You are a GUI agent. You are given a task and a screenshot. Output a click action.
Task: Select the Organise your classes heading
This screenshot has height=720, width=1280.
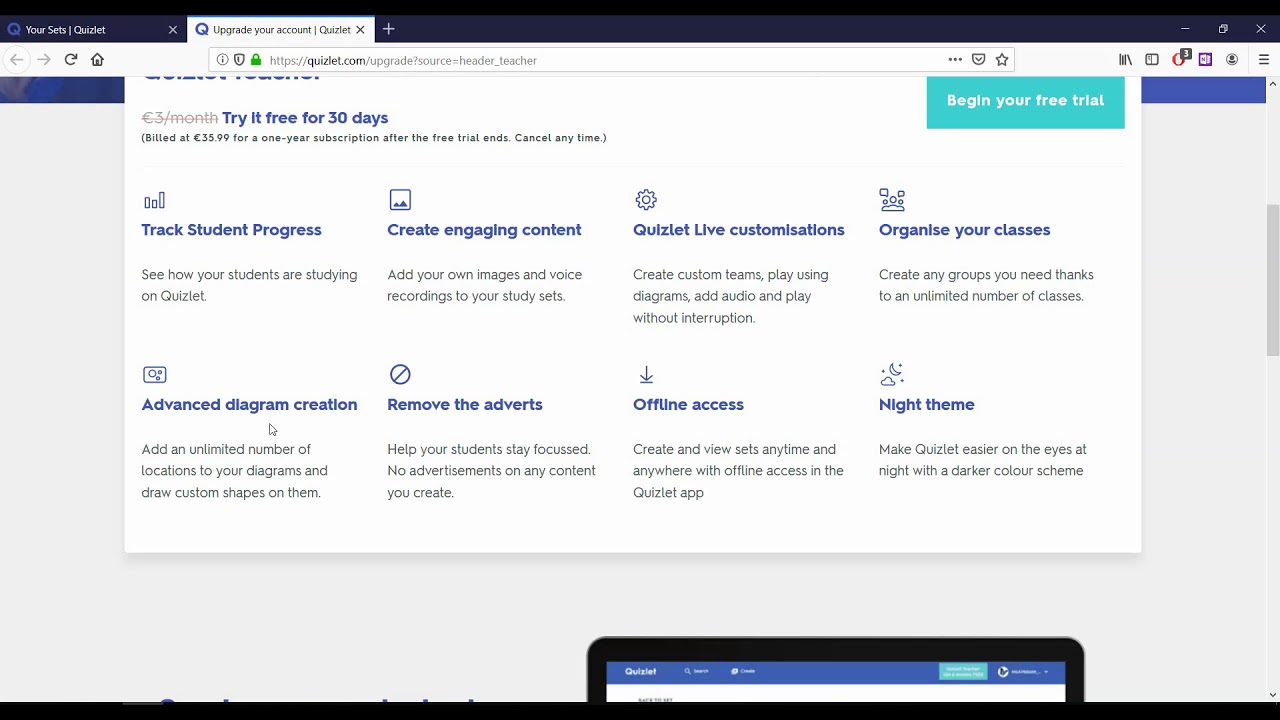coord(964,230)
